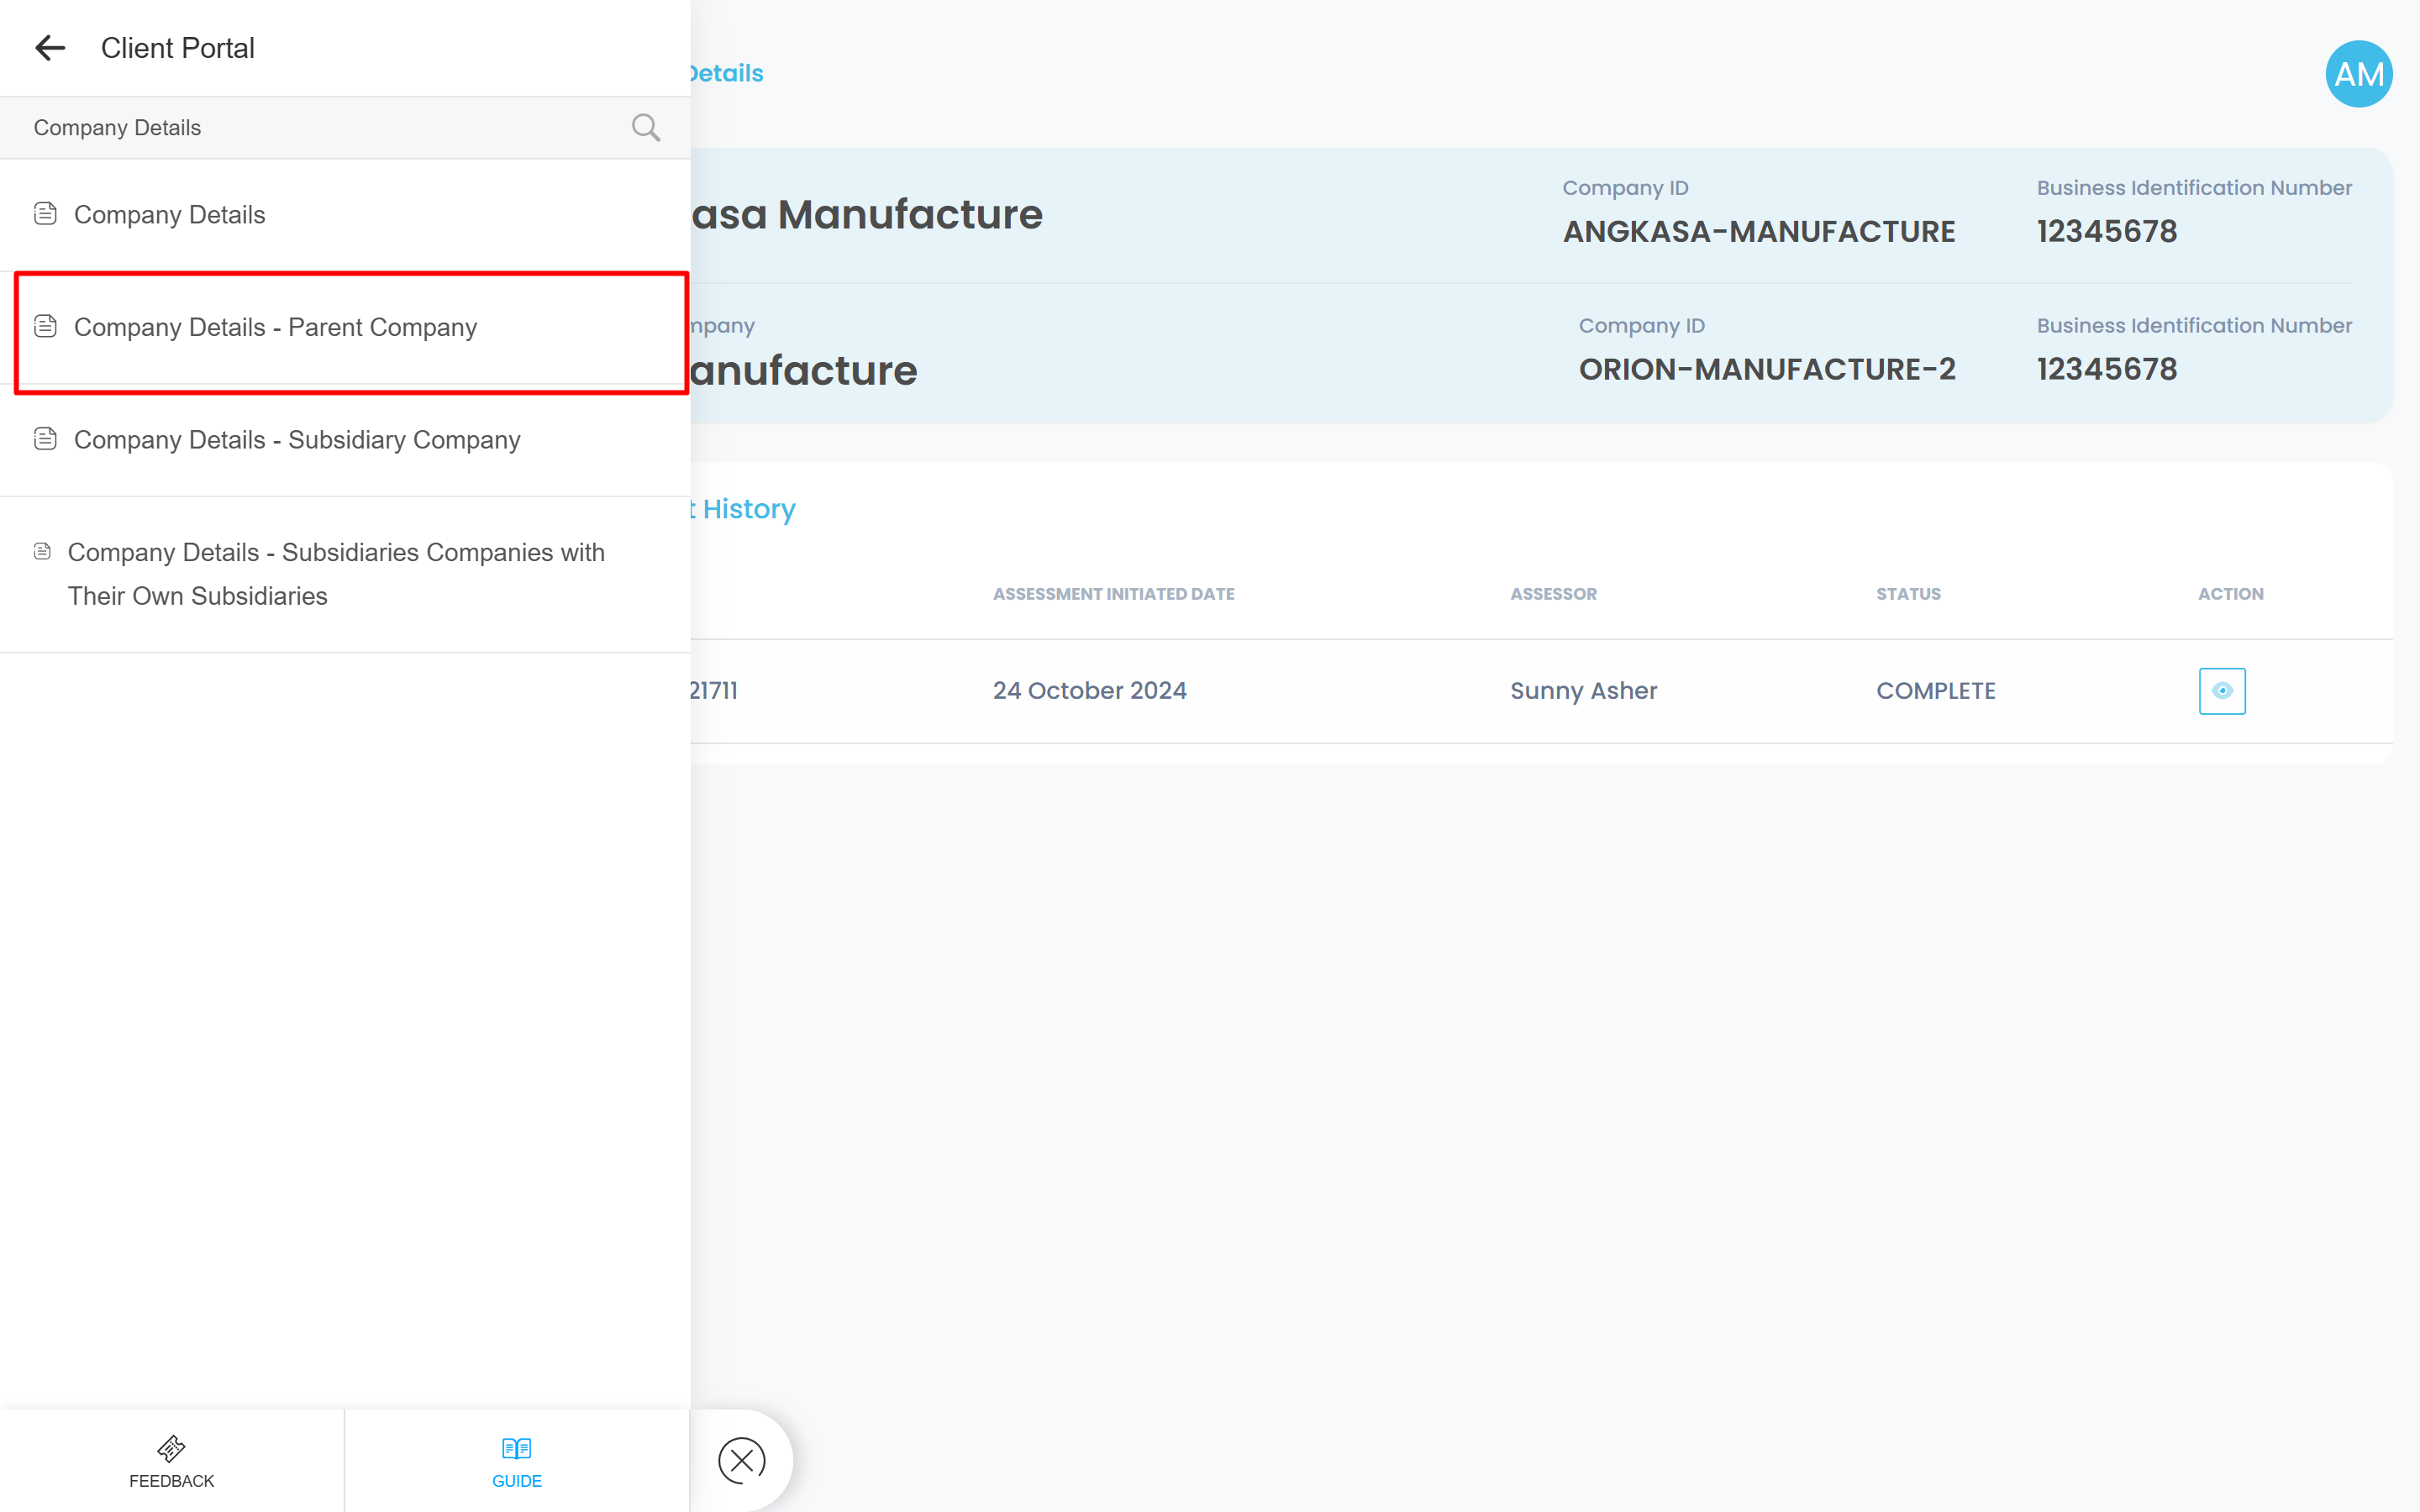Close the guide panel with X button
2420x1512 pixels.
(741, 1460)
